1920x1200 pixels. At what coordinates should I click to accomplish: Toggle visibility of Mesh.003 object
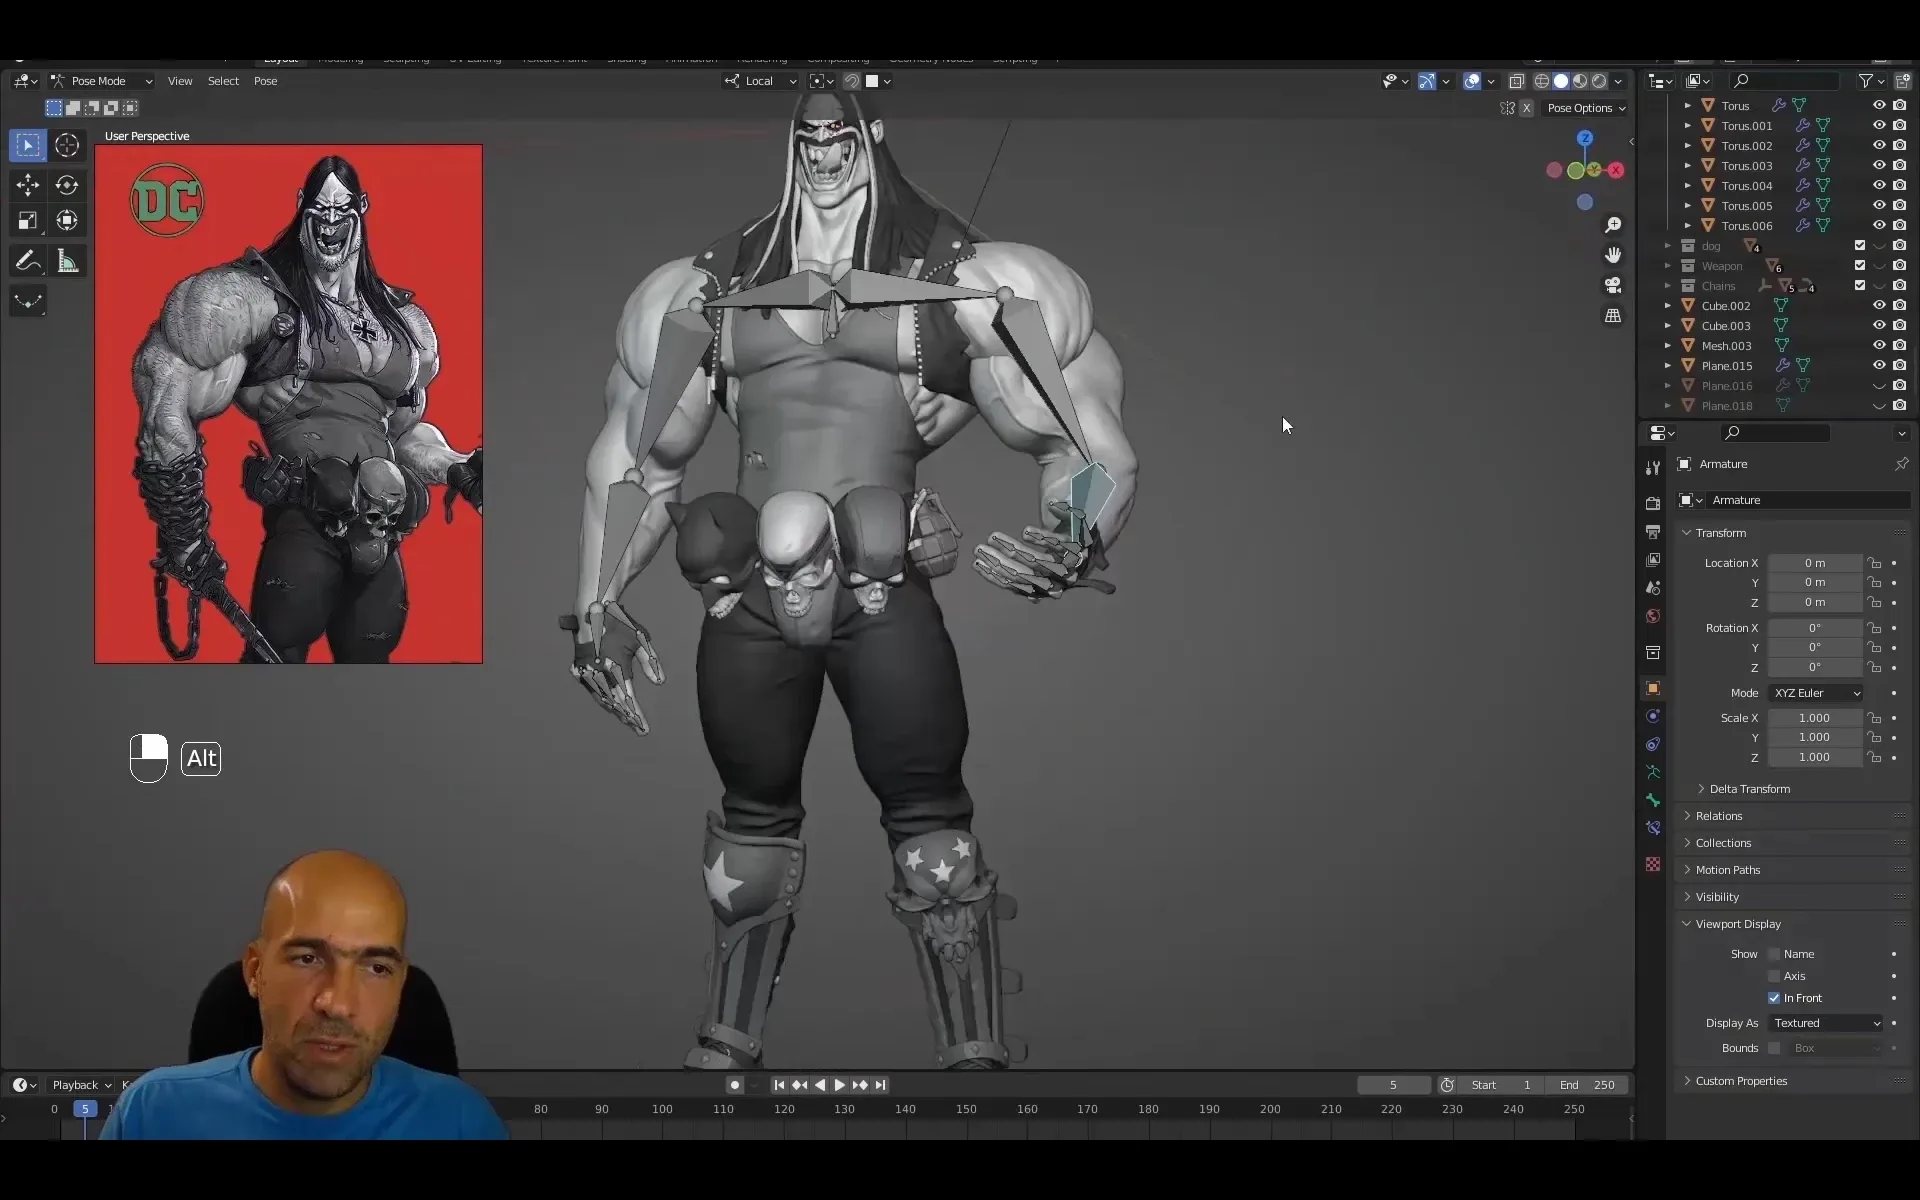click(x=1877, y=344)
